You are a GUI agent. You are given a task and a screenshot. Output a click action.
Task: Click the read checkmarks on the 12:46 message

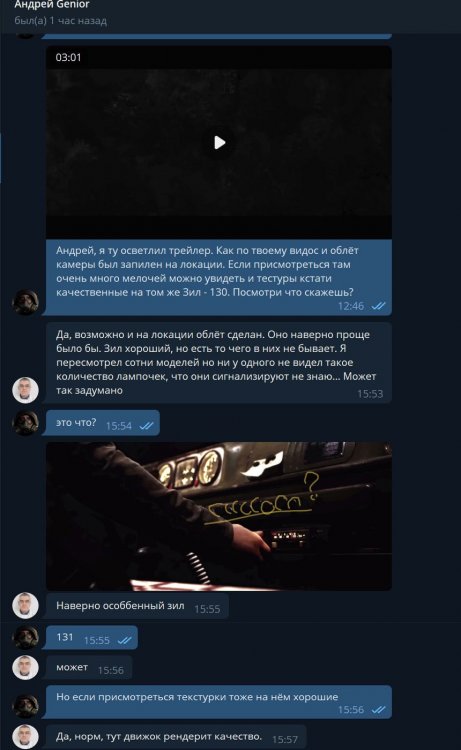point(378,306)
